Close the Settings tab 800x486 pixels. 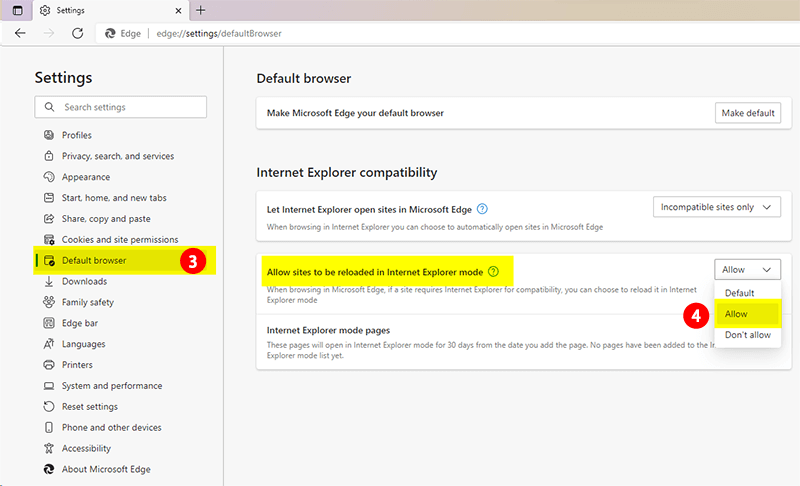click(x=178, y=10)
